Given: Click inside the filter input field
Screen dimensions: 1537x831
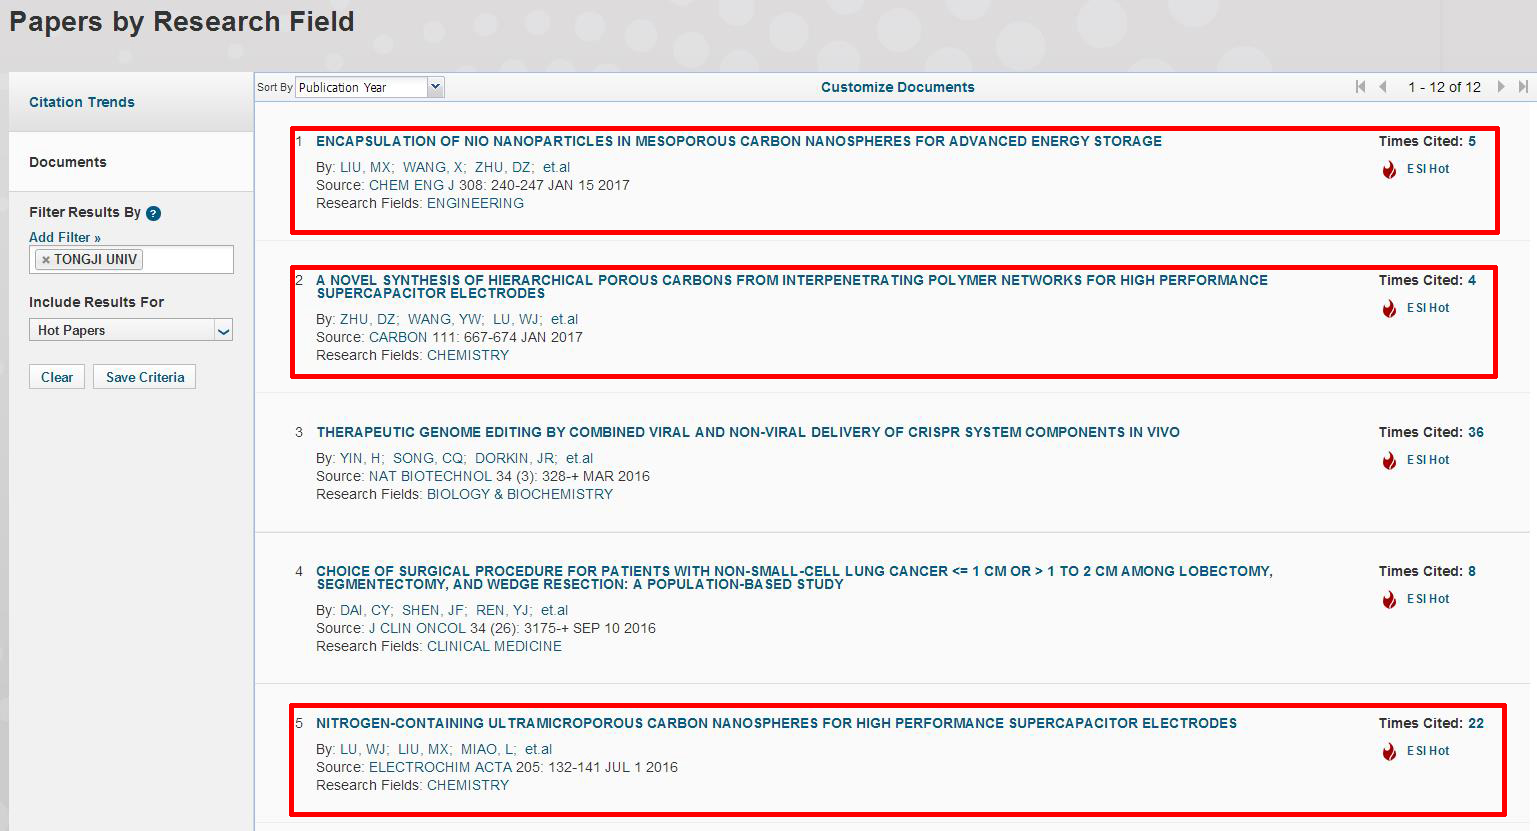Looking at the screenshot, I should (x=188, y=260).
